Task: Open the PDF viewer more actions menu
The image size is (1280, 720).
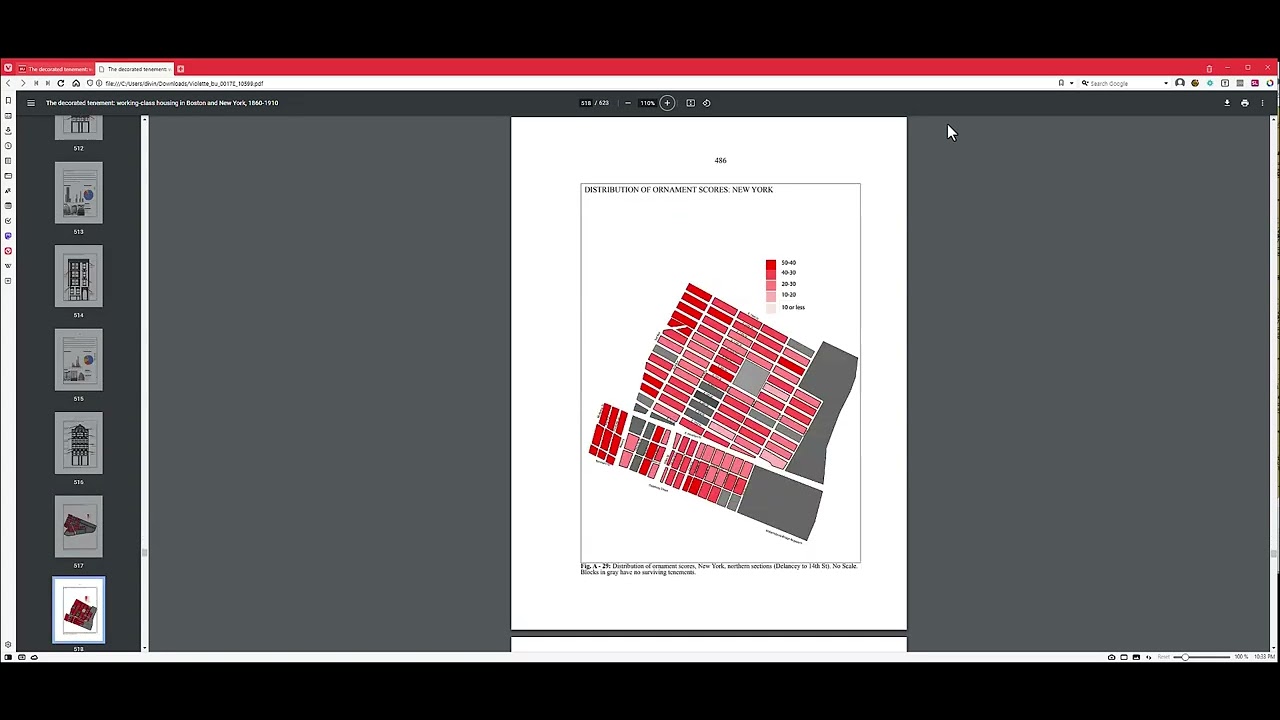Action: 1262,103
